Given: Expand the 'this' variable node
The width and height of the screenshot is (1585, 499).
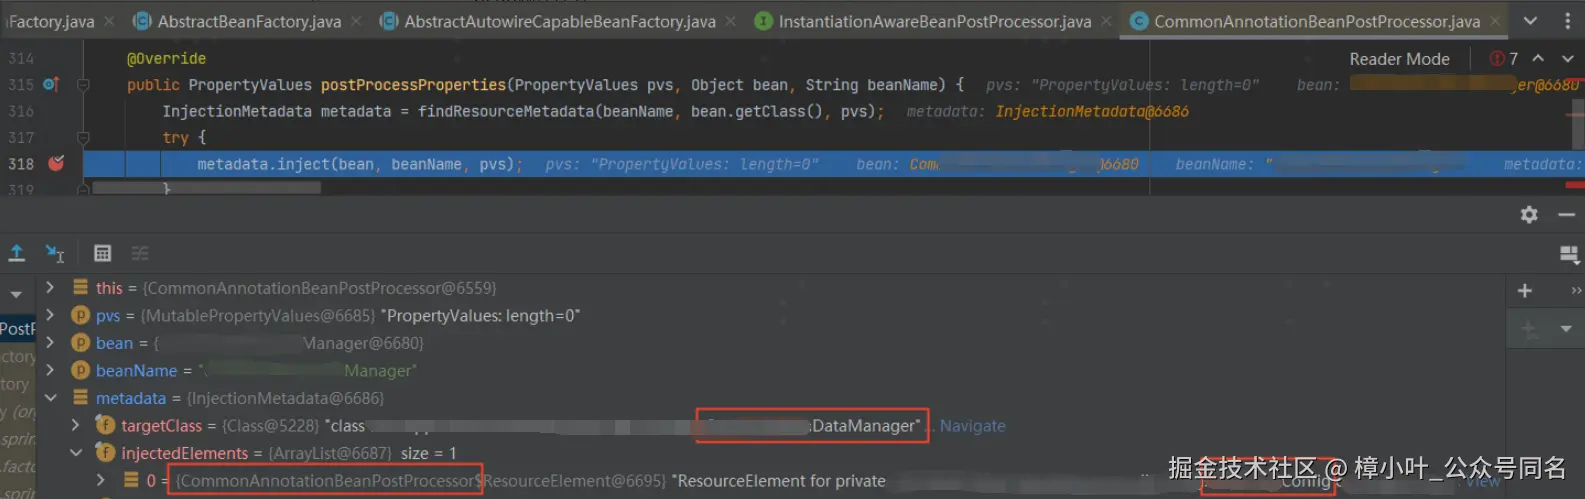Looking at the screenshot, I should coord(50,288).
